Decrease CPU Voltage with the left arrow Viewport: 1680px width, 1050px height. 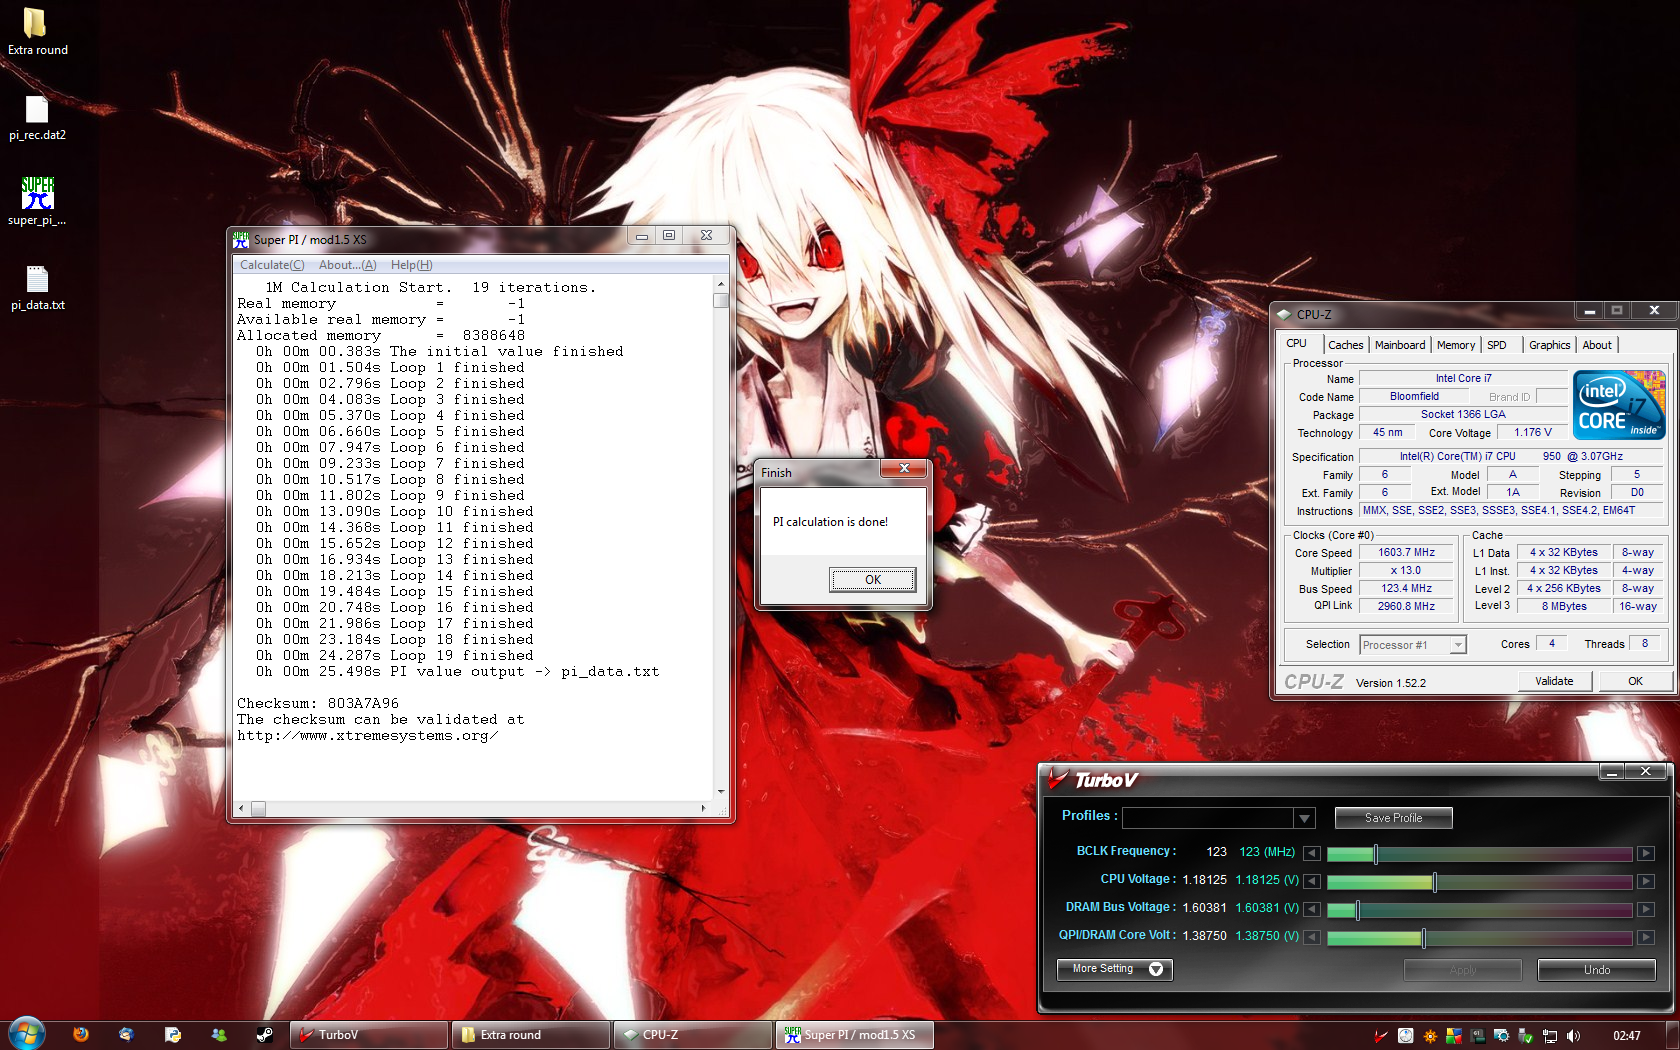point(1312,881)
